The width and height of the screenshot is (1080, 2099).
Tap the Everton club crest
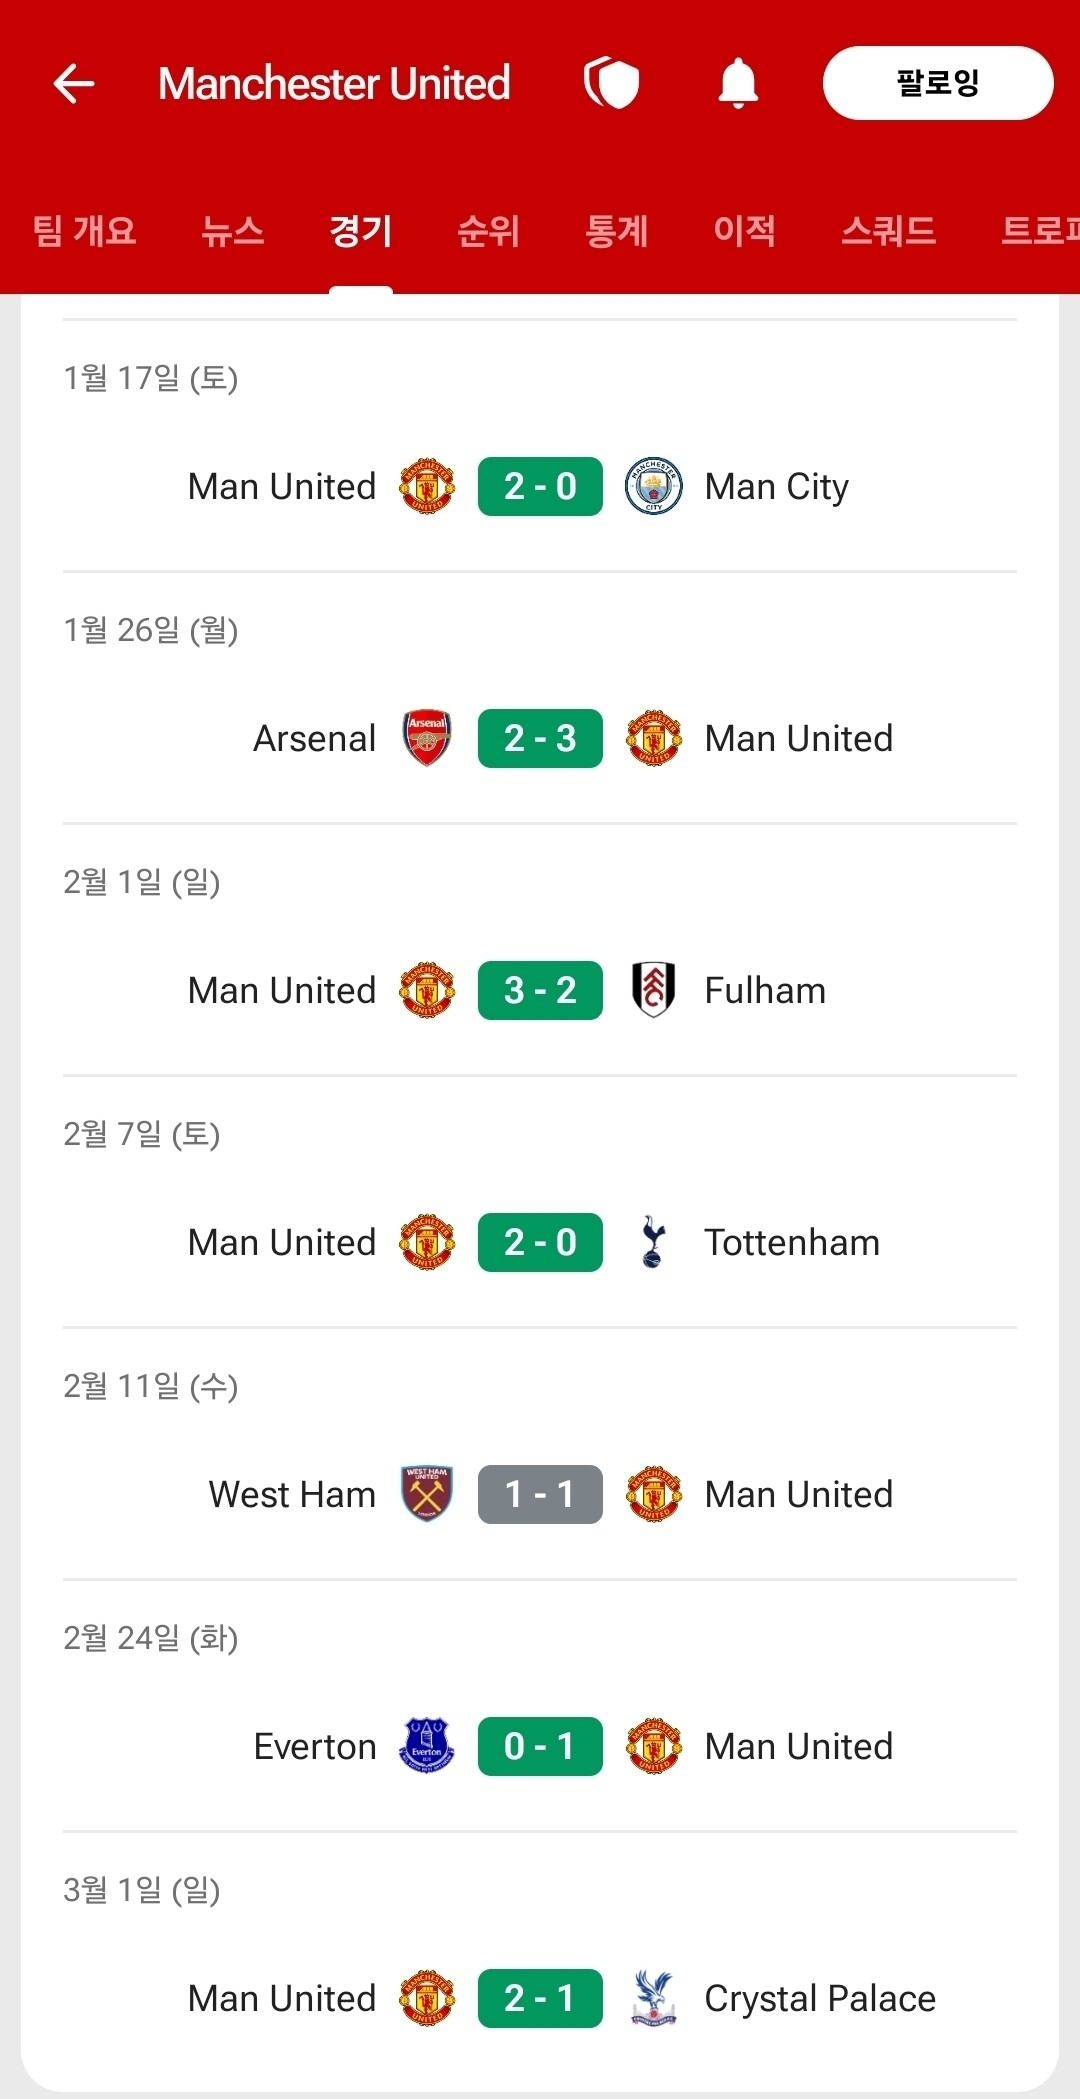[x=427, y=1746]
